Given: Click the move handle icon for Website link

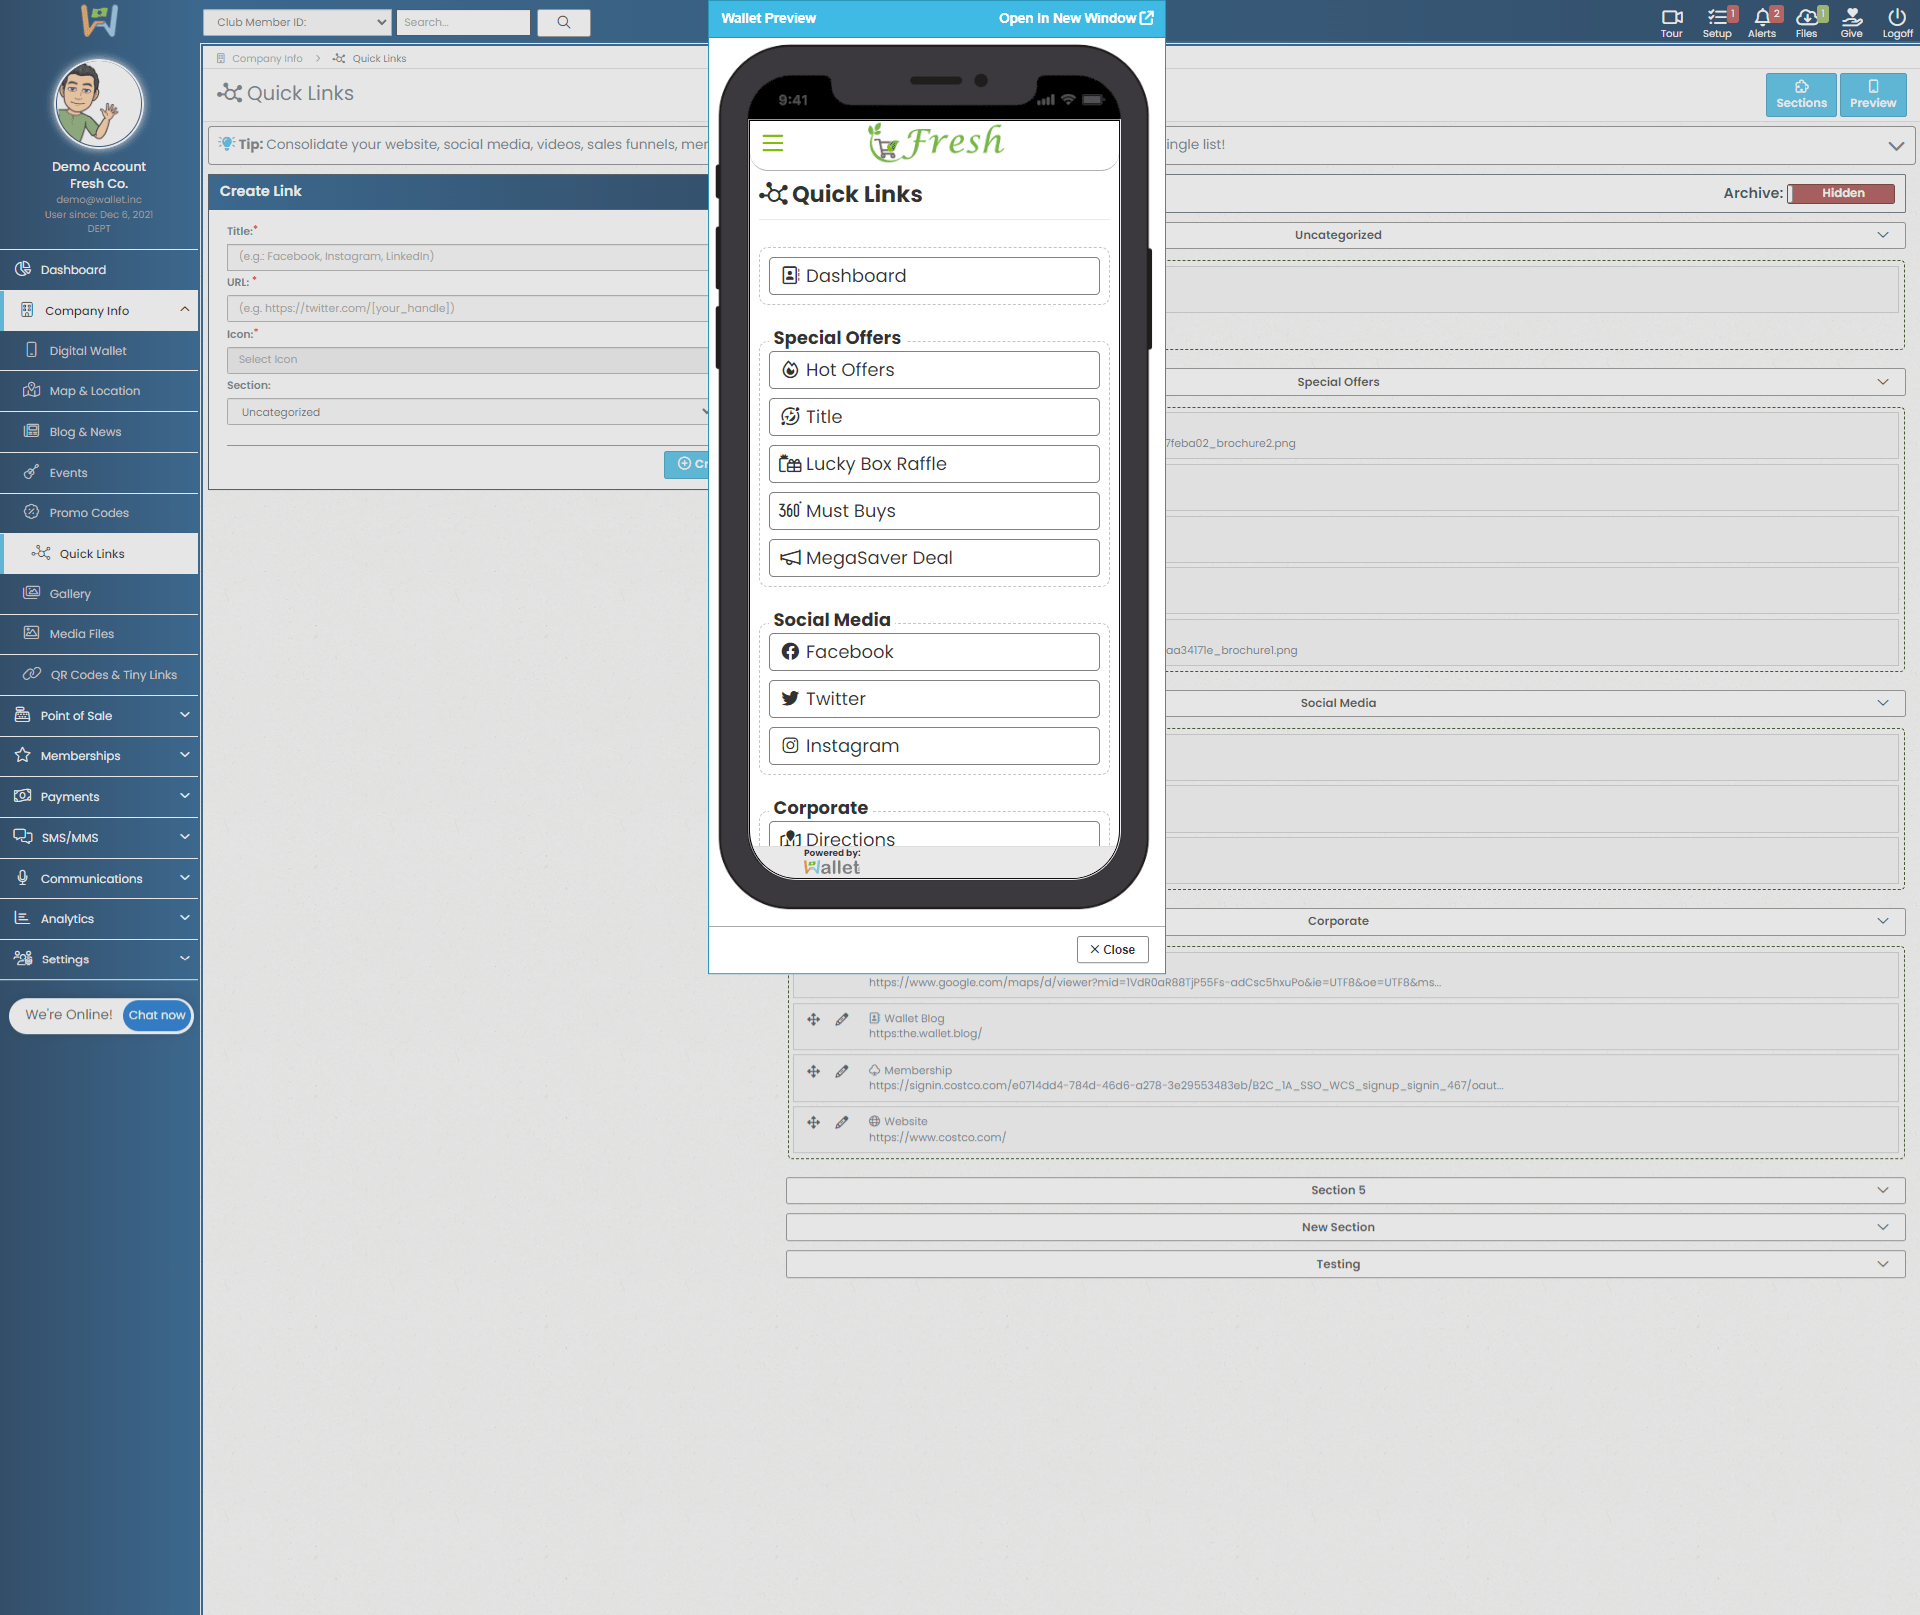Looking at the screenshot, I should click(x=813, y=1122).
